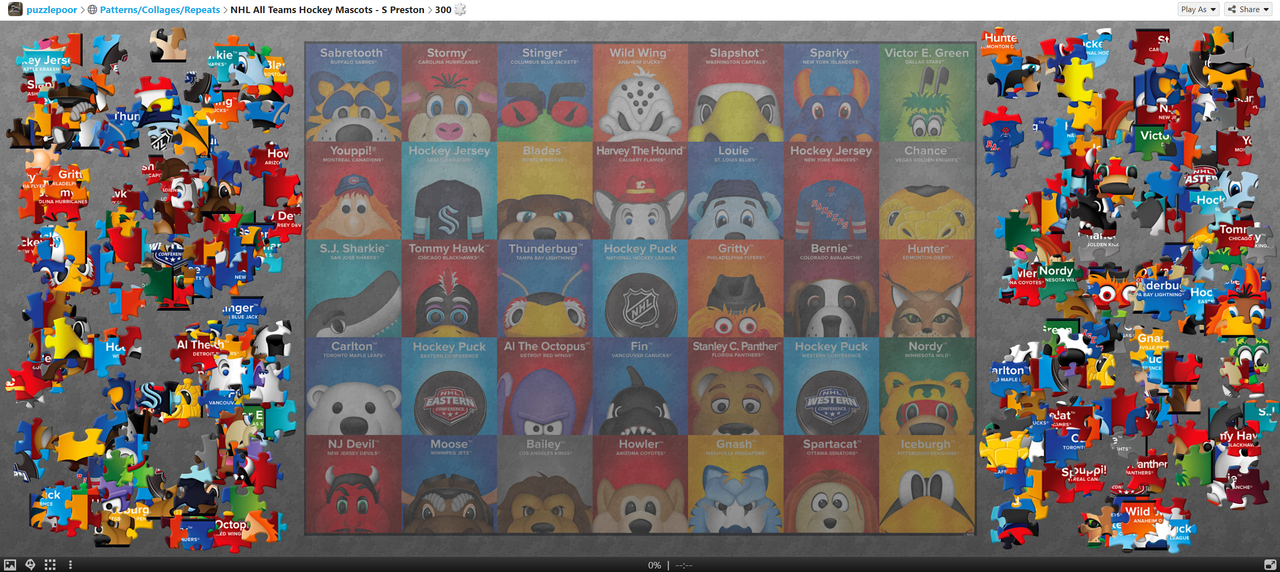
Task: Click the Stinger mascot tile
Action: (544, 92)
